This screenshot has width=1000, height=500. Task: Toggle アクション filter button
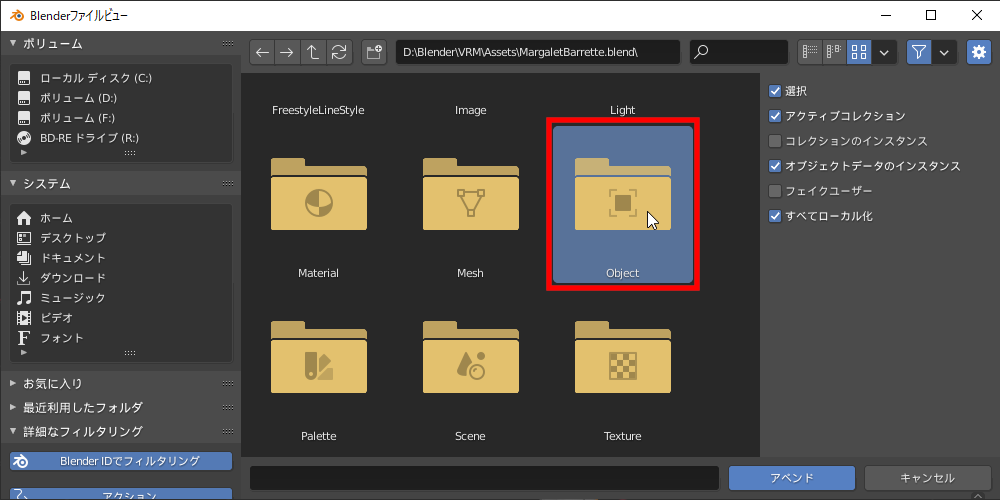(121, 494)
